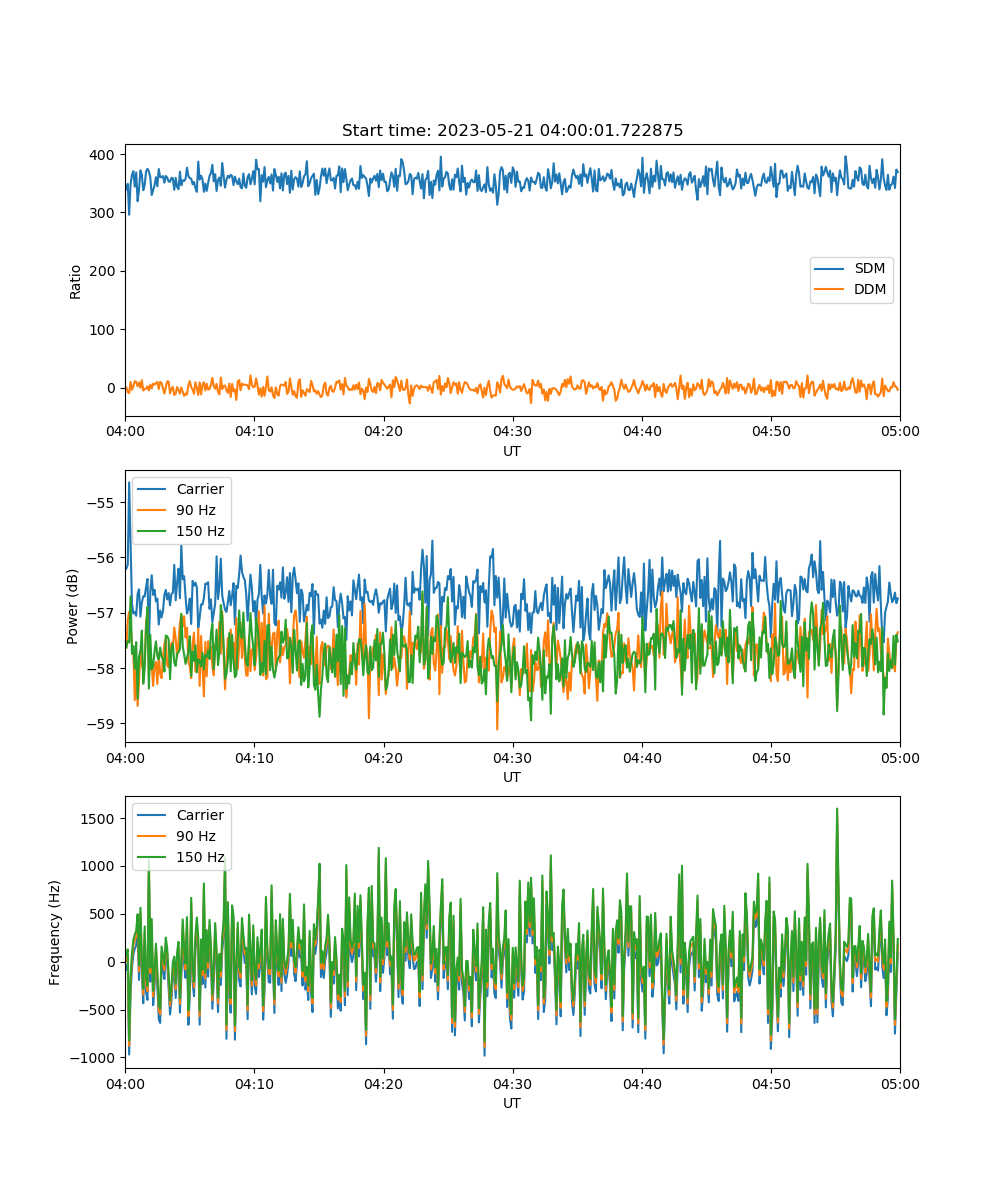Click the 400 tick on the Ratio axis
The width and height of the screenshot is (1000, 1200).
click(104, 155)
